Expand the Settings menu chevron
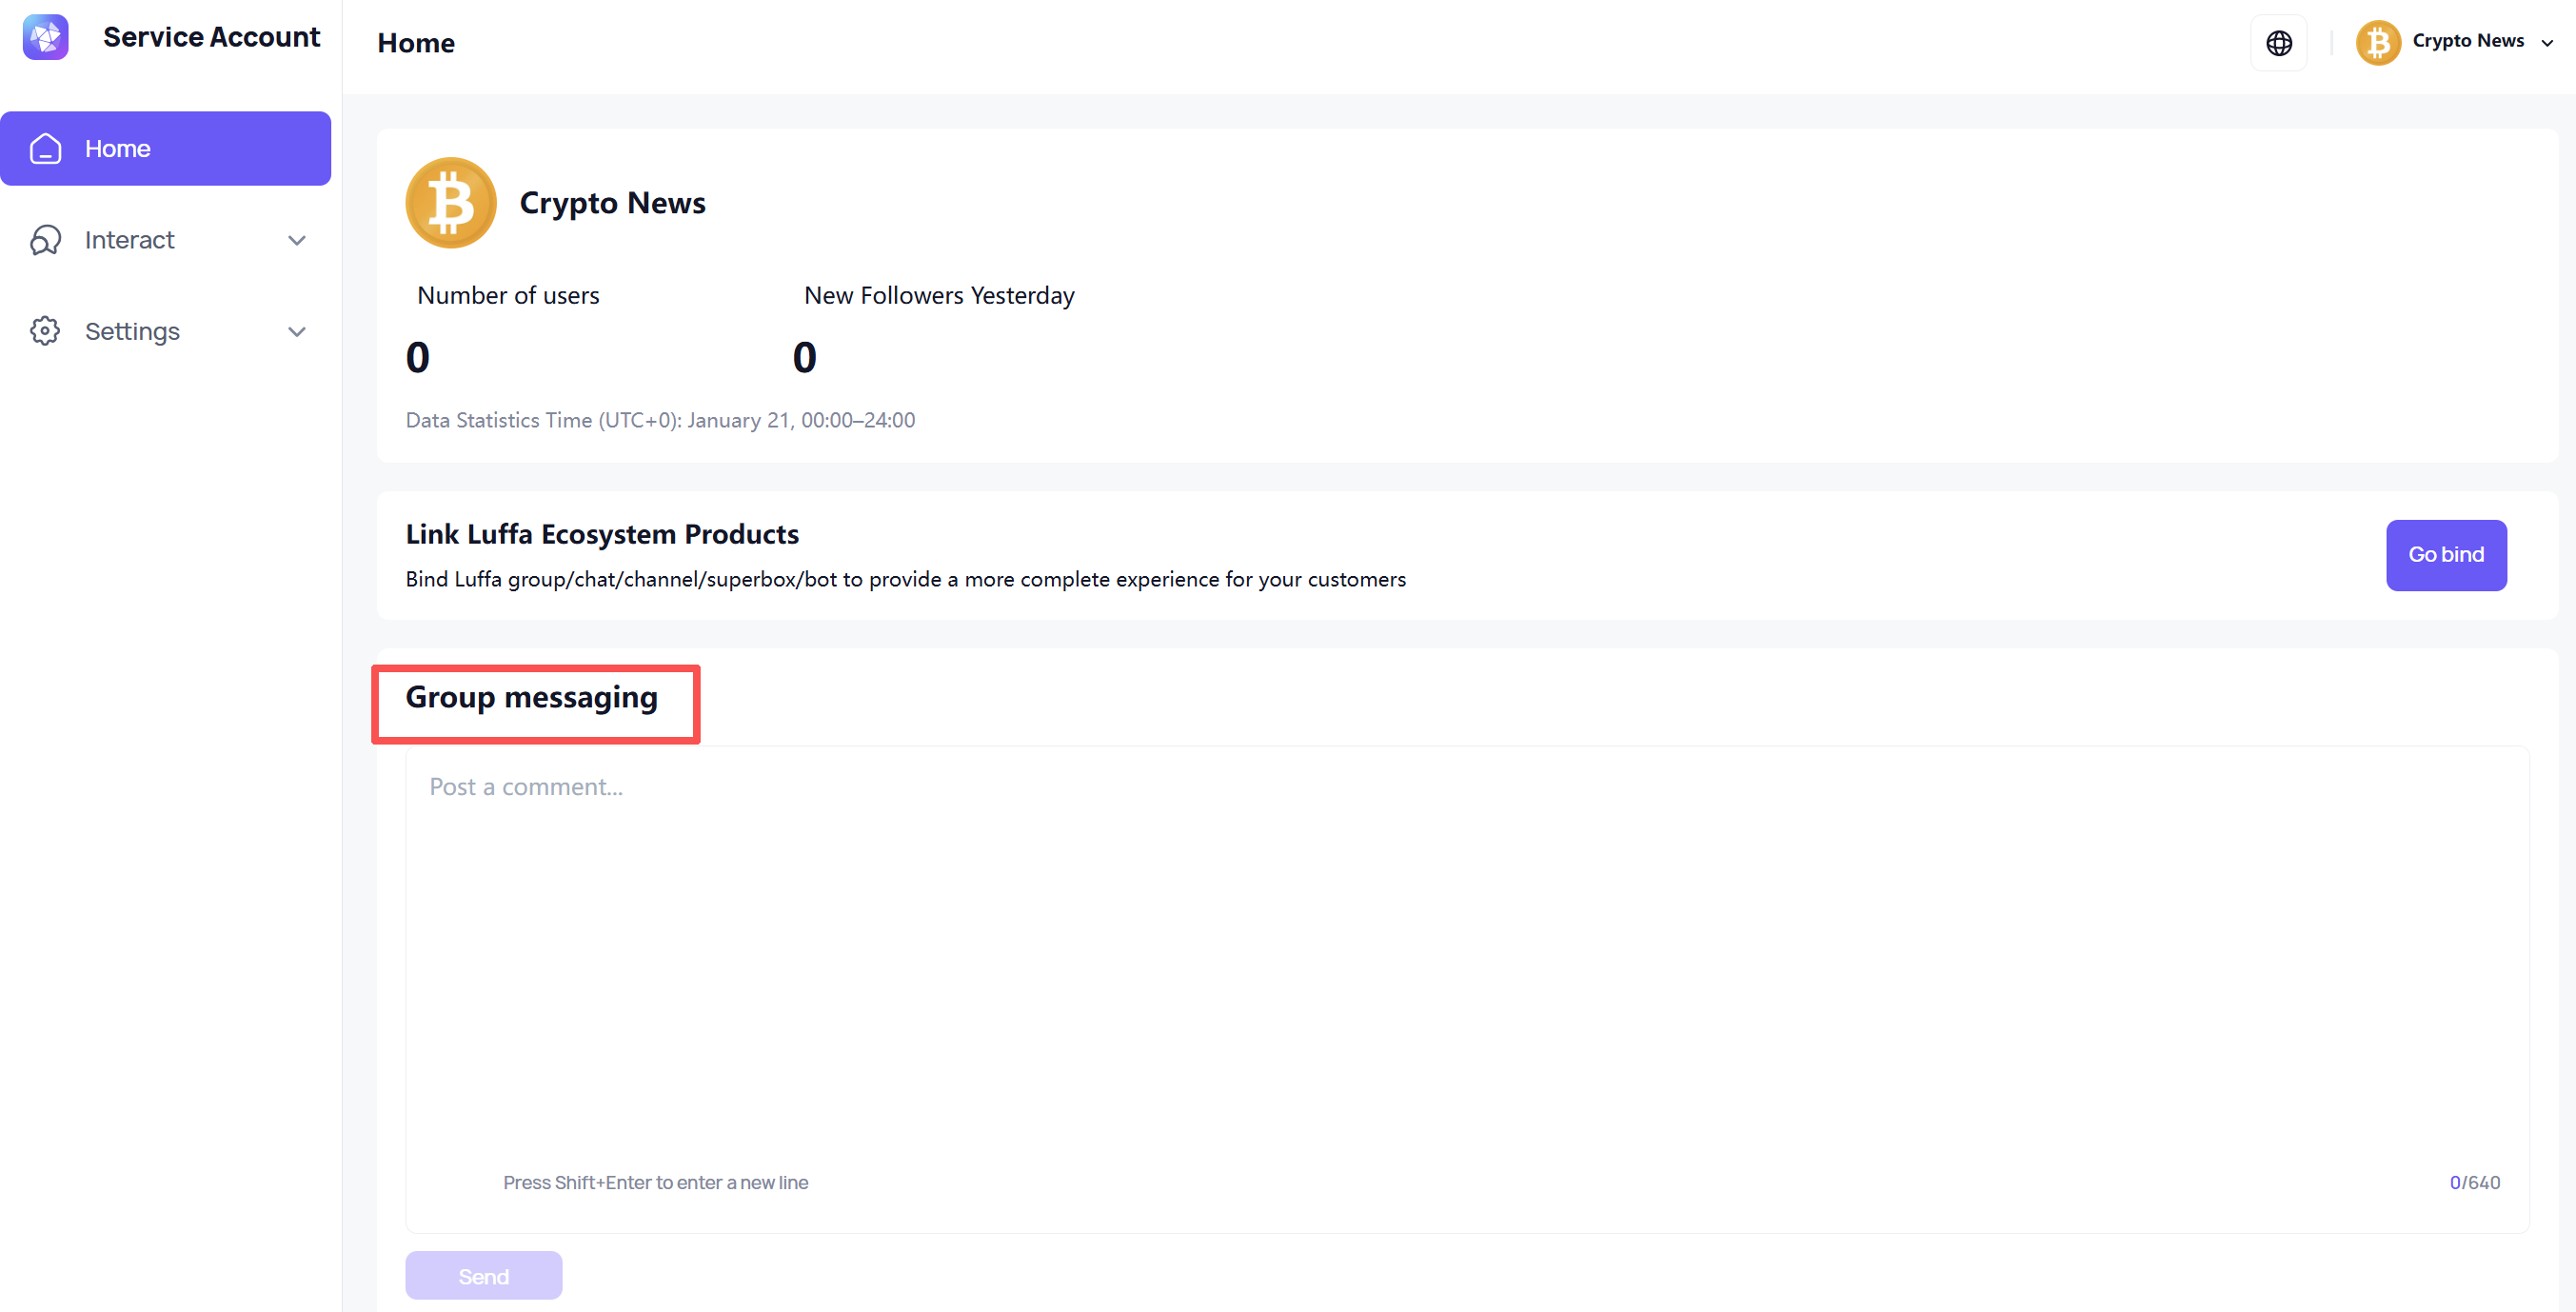Image resolution: width=2576 pixels, height=1312 pixels. click(297, 331)
